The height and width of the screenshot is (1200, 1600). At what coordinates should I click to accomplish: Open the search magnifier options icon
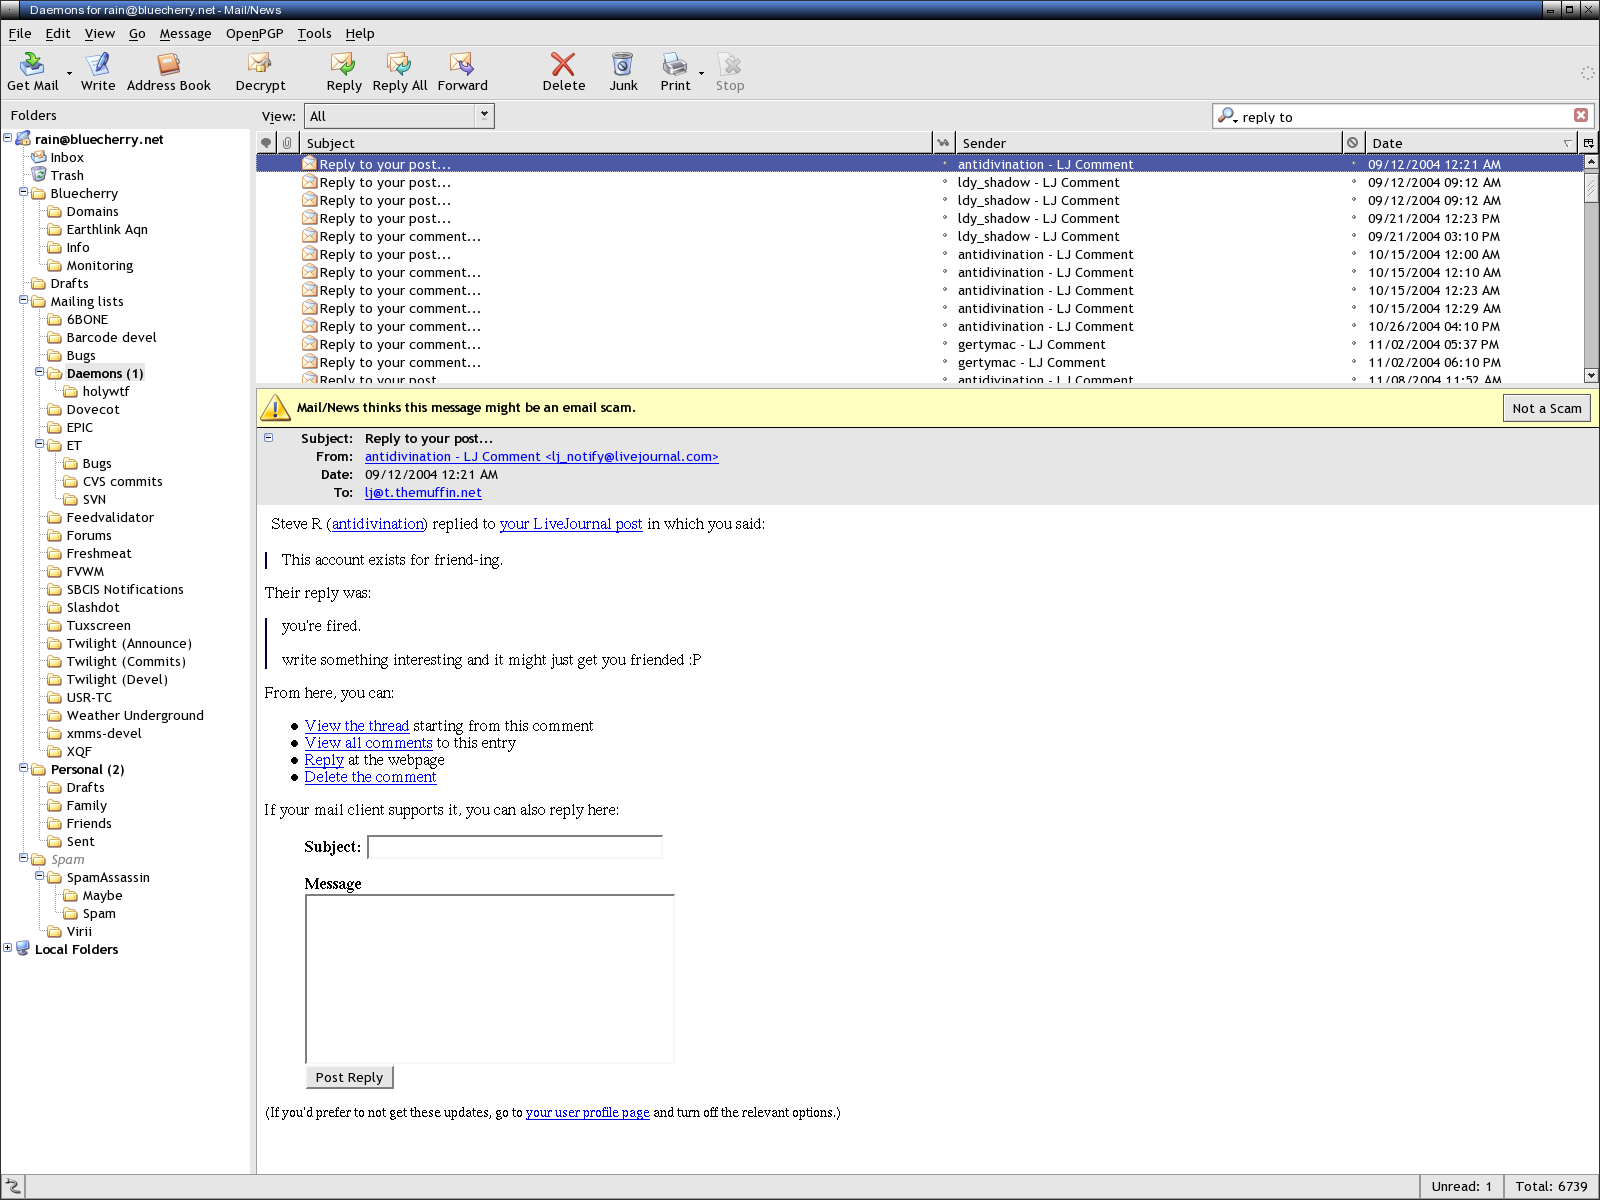pos(1228,116)
